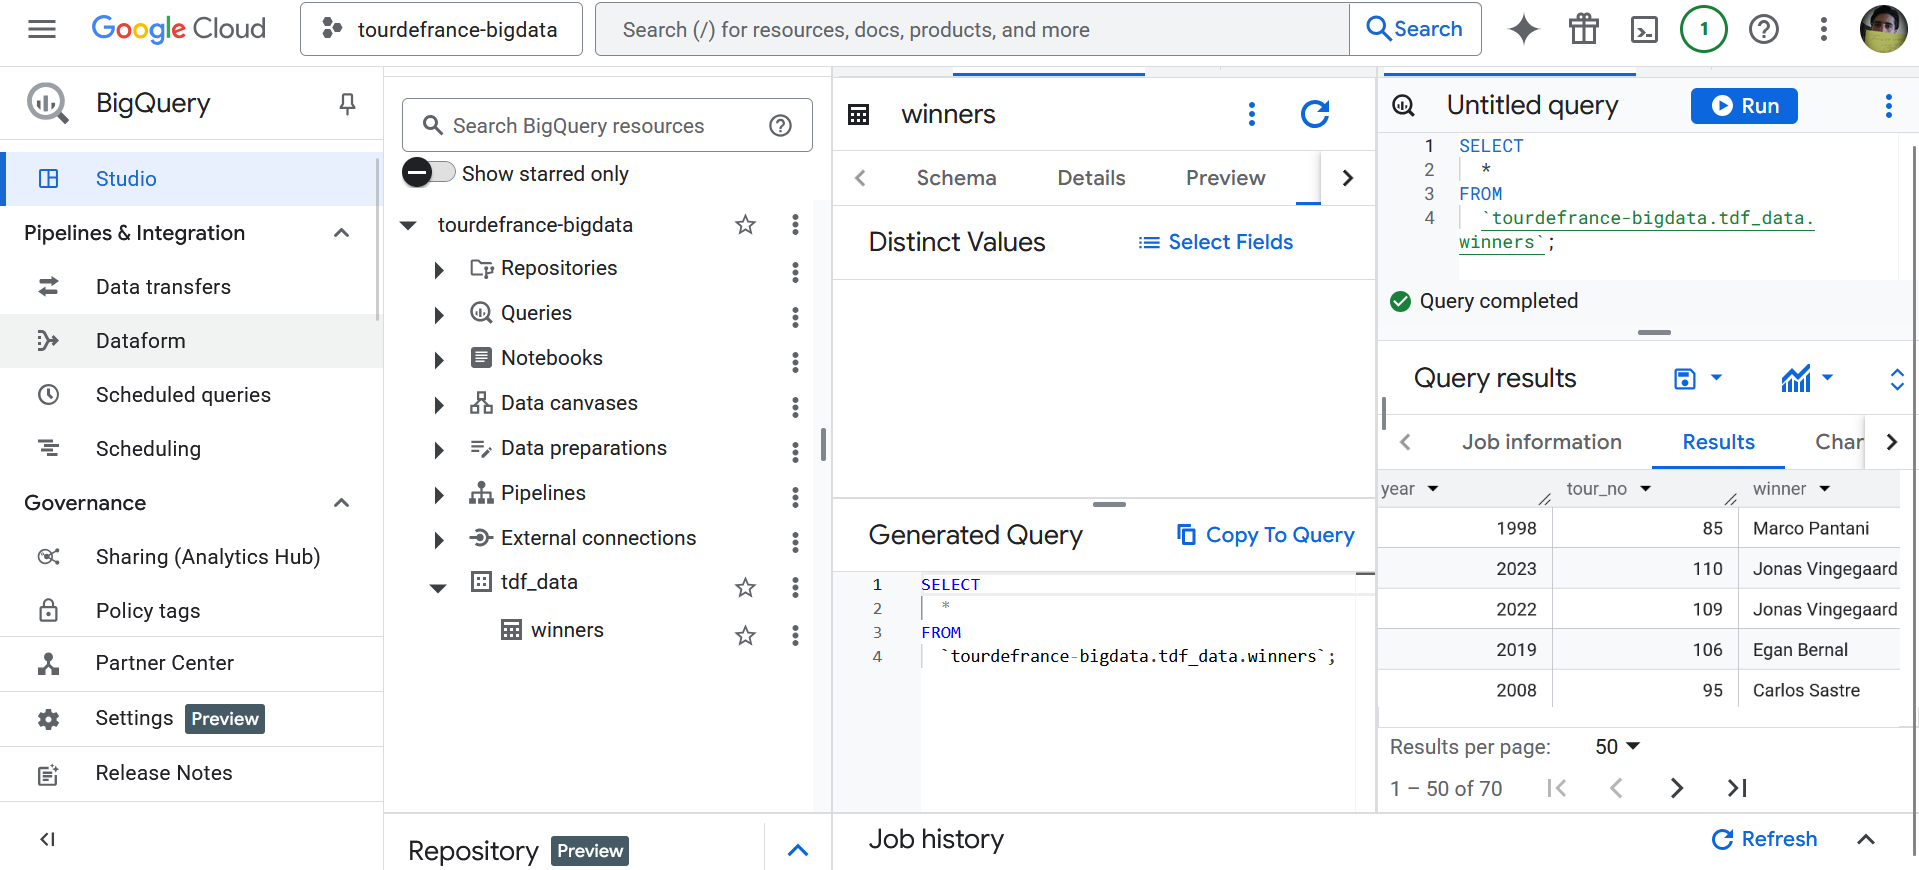Click the Search button in top bar
This screenshot has width=1919, height=870.
(x=1415, y=29)
